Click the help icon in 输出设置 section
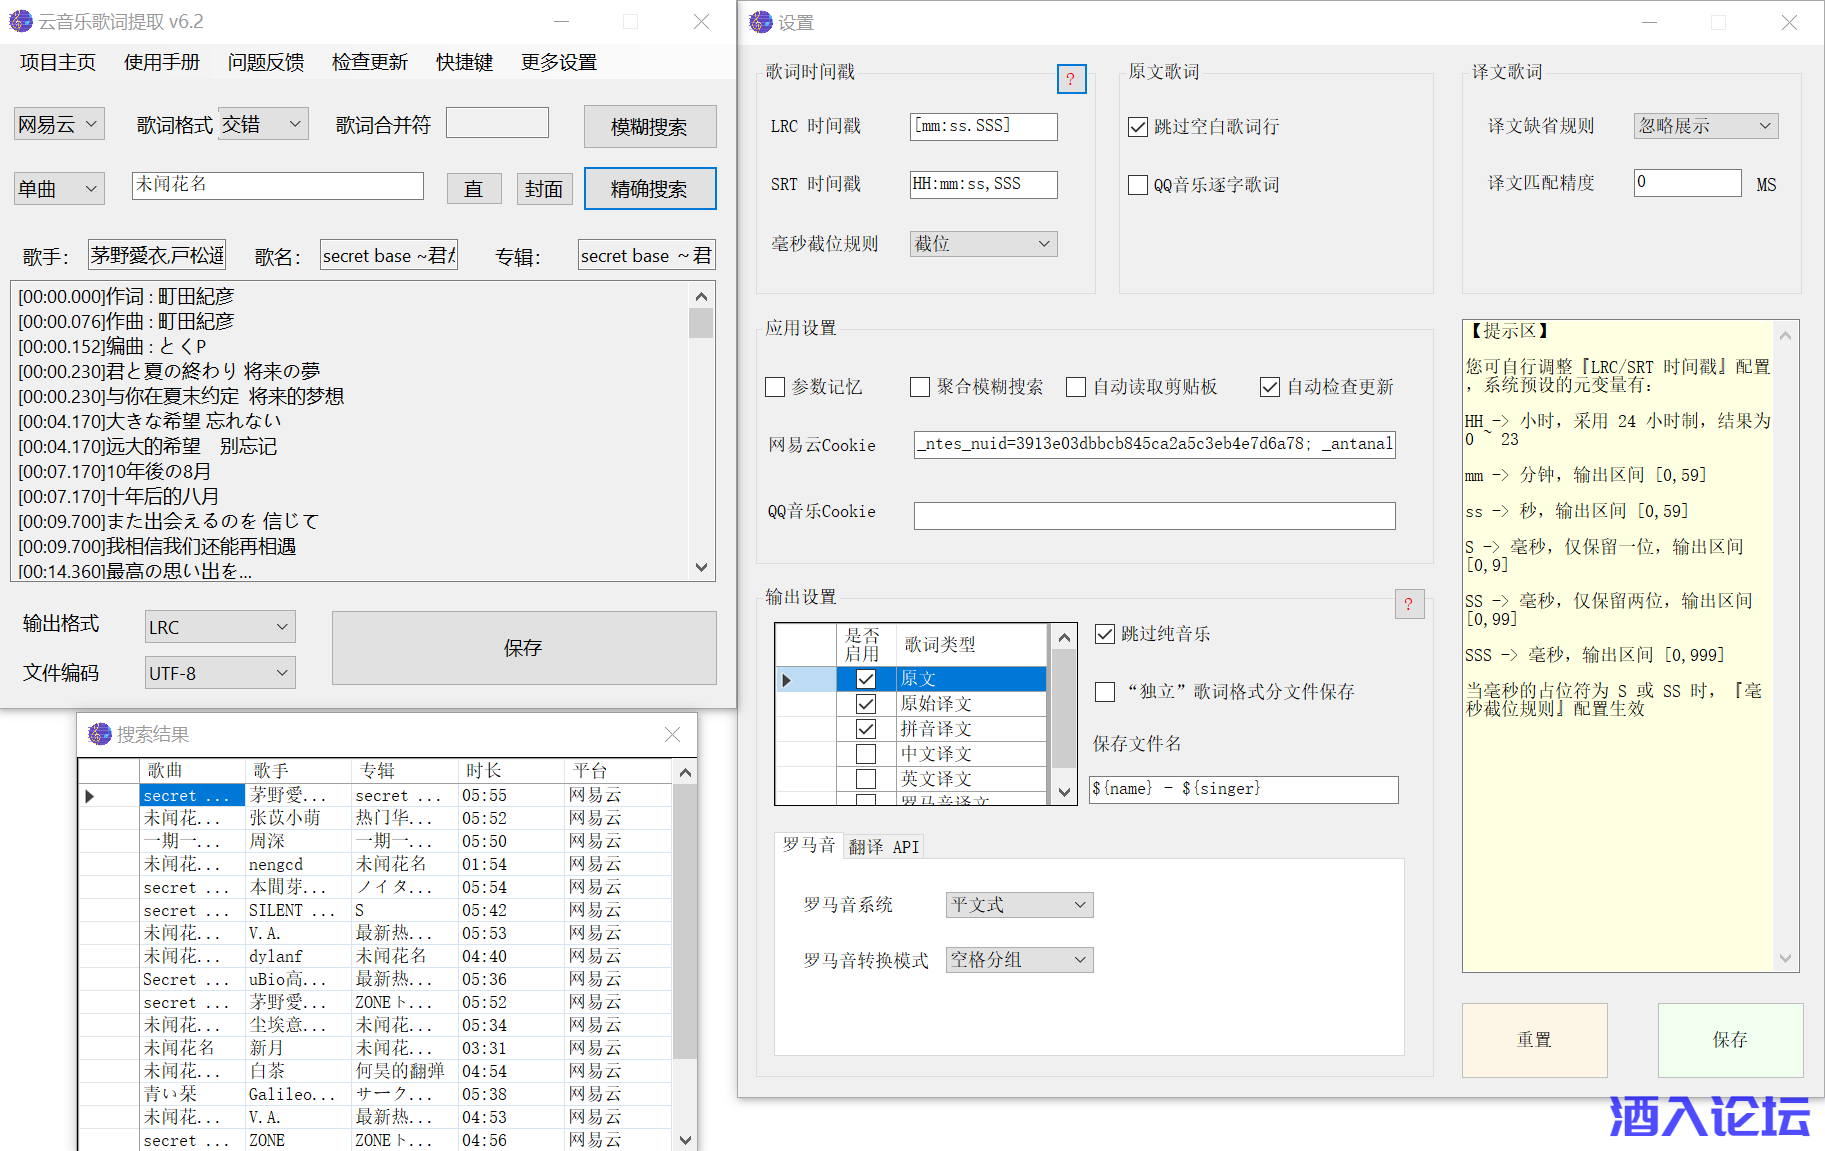 (x=1408, y=604)
